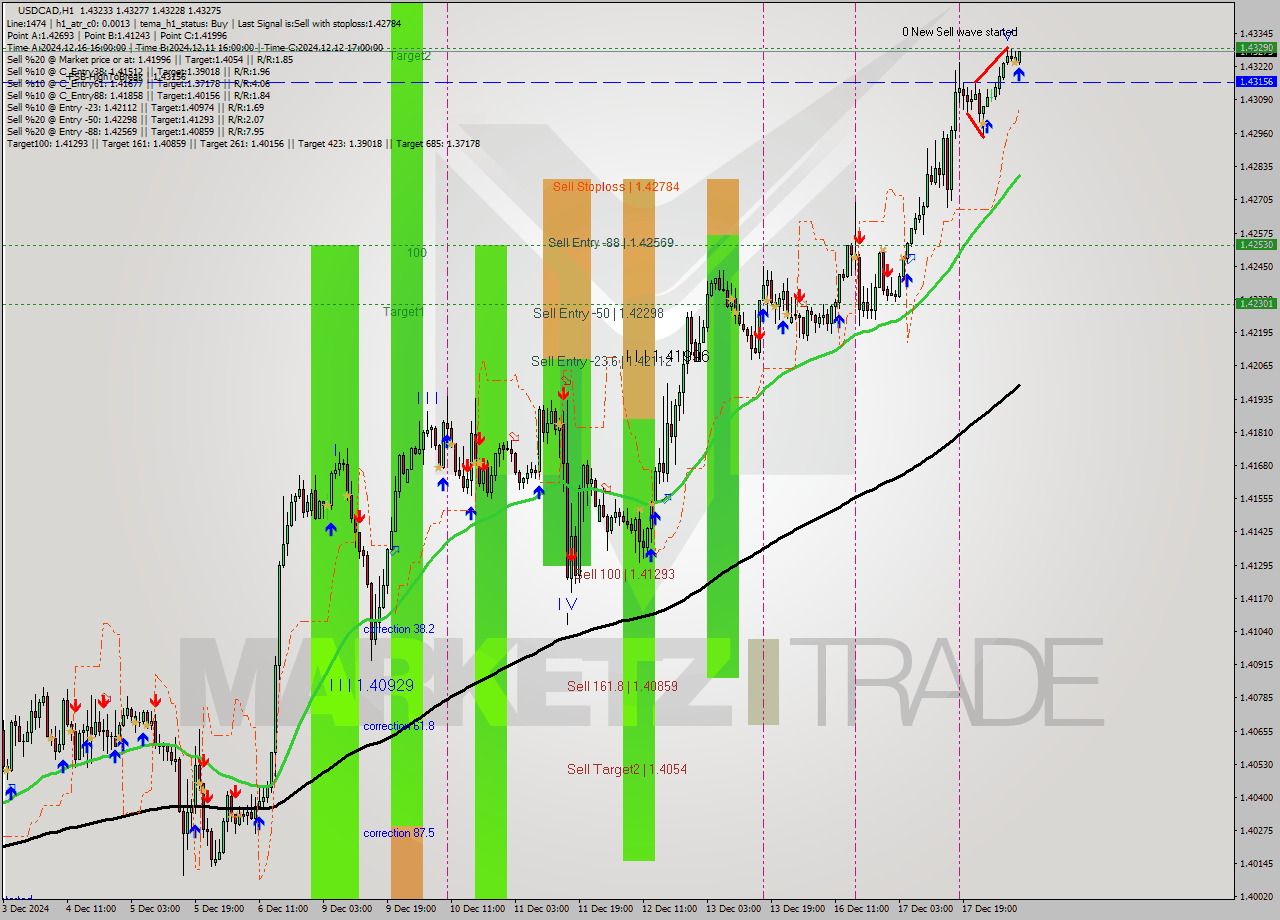Click the 1.43090 price axis value
The image size is (1280, 920).
1256,99
